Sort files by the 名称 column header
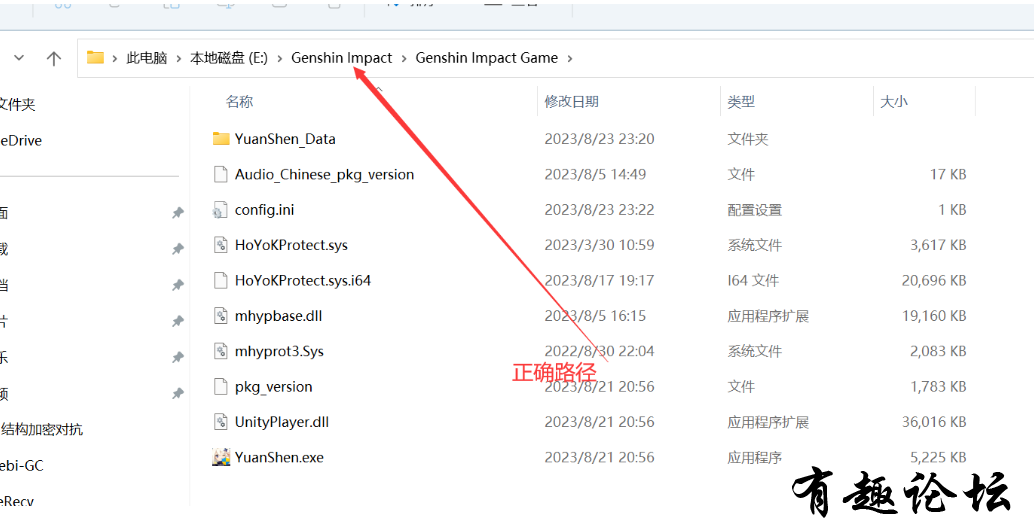Screen dimensions: 1034x526 (x=239, y=102)
